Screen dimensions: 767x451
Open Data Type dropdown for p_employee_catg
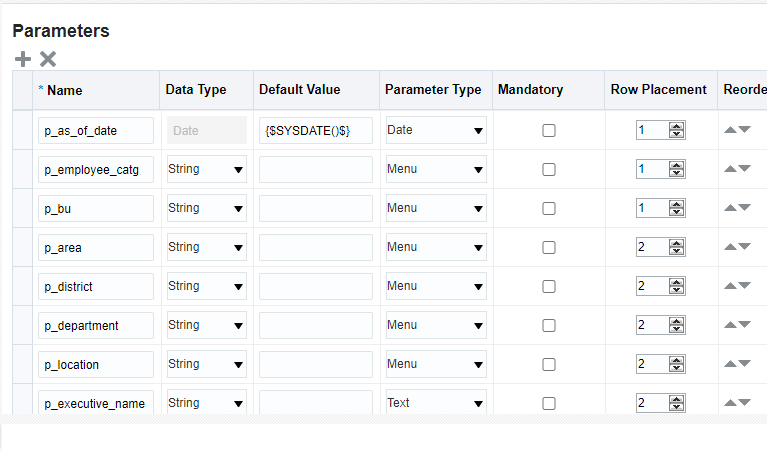click(x=206, y=169)
